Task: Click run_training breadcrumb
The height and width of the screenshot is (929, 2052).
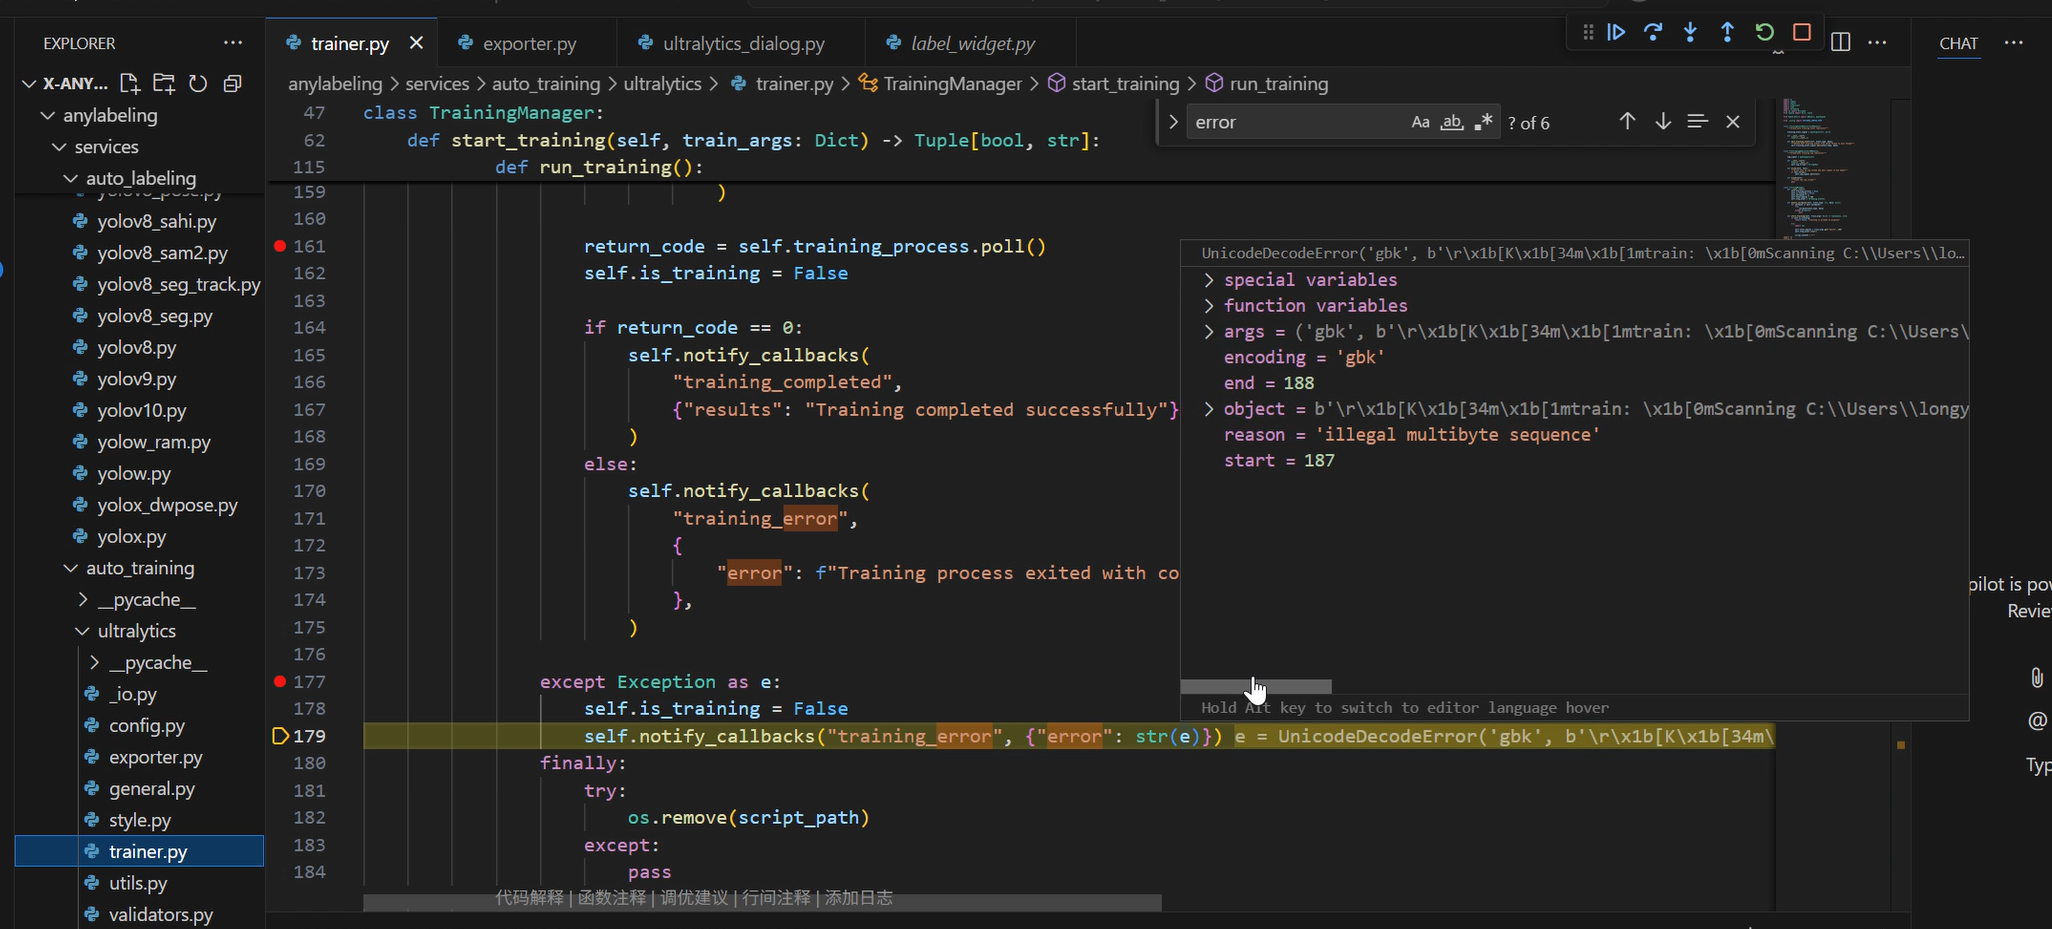Action: pyautogui.click(x=1278, y=84)
